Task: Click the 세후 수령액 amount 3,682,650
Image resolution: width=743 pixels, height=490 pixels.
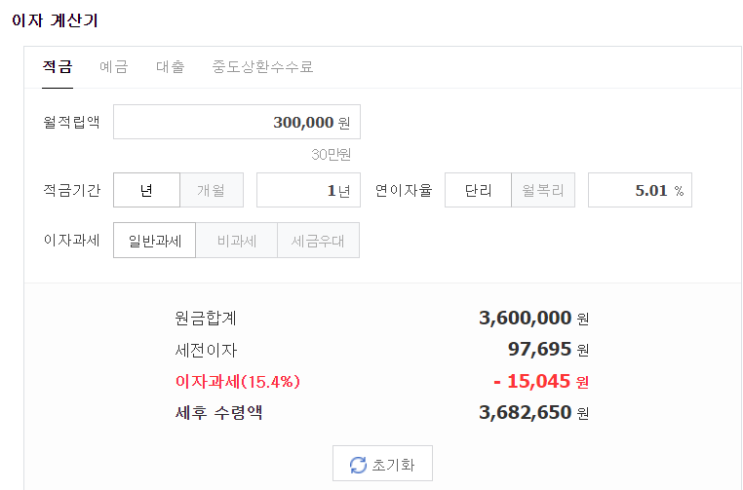Action: coord(525,412)
